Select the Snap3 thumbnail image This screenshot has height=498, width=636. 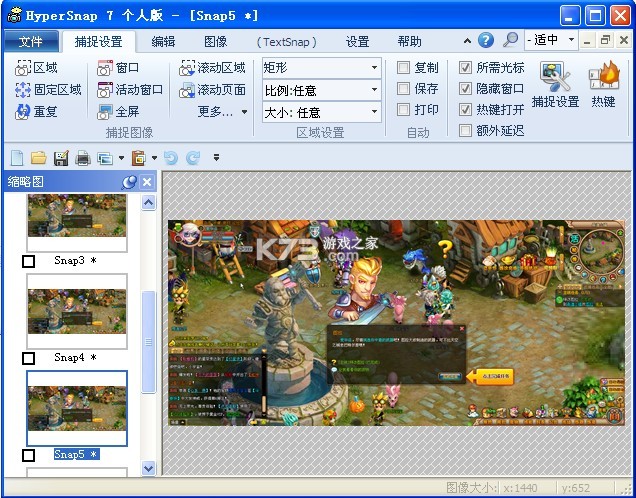pyautogui.click(x=77, y=222)
